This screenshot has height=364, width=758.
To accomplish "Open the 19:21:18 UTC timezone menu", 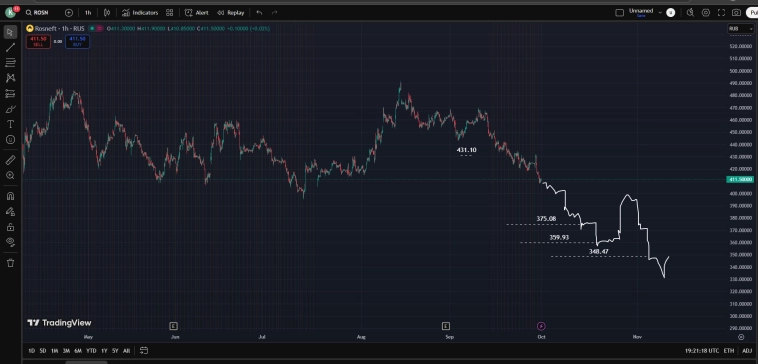I will pos(702,350).
